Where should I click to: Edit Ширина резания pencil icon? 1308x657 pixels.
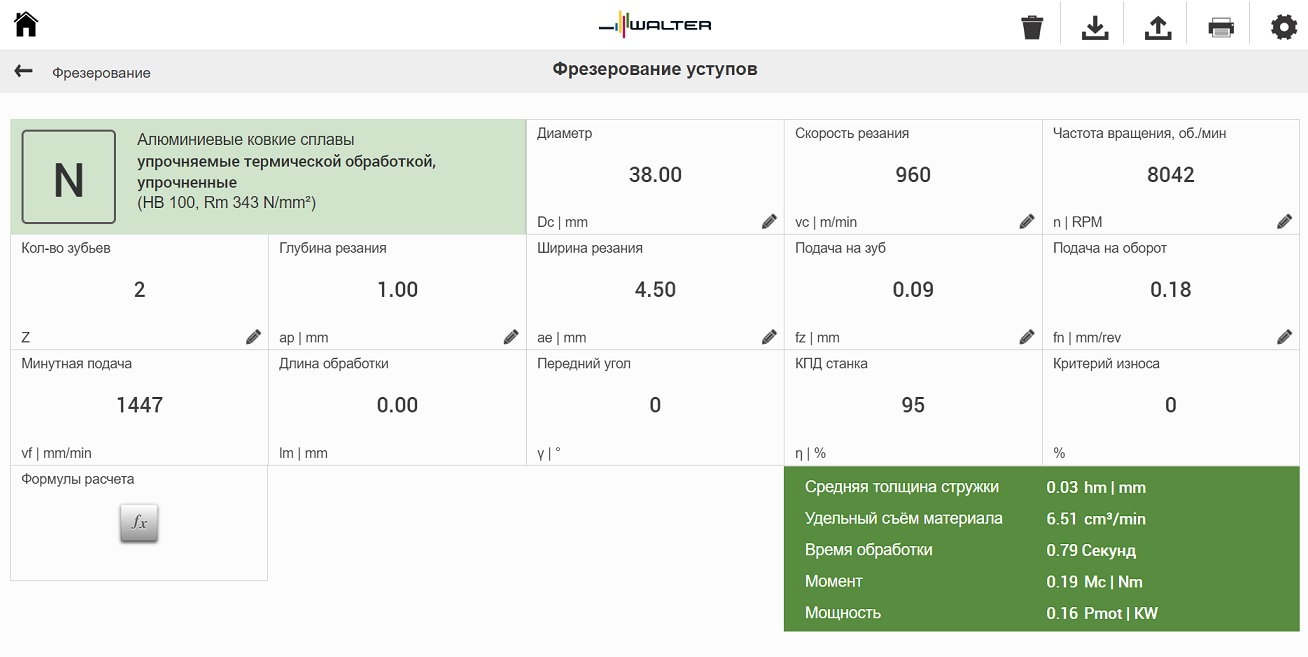click(x=769, y=337)
